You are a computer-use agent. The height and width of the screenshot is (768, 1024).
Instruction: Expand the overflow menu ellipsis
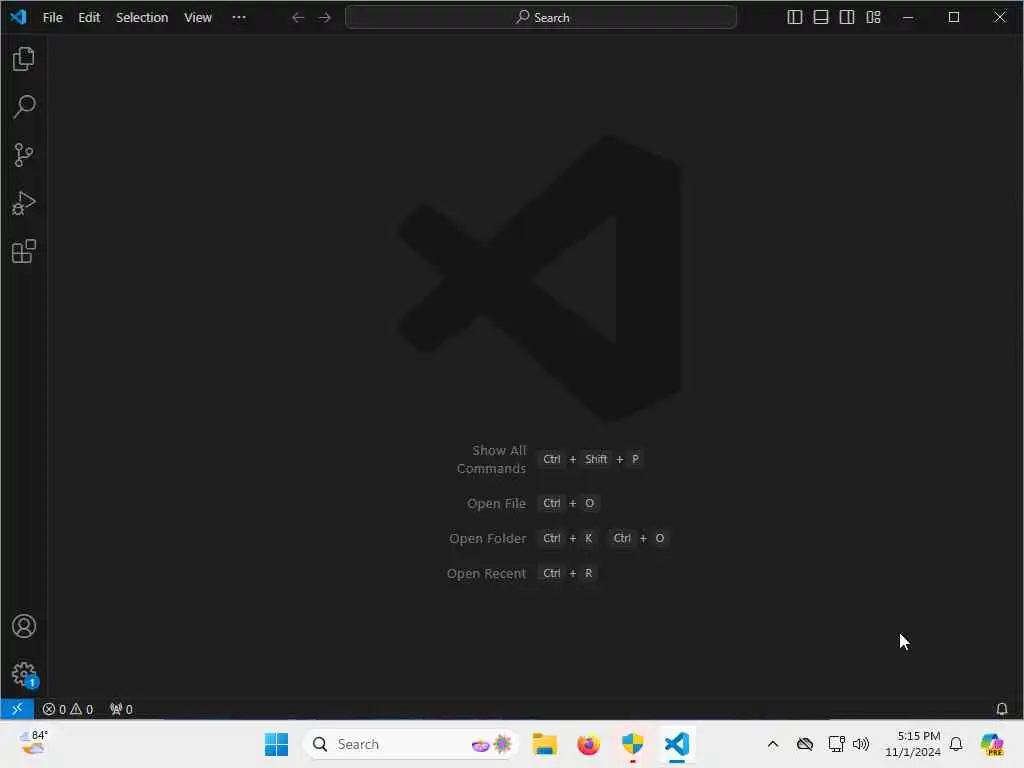[x=239, y=18]
